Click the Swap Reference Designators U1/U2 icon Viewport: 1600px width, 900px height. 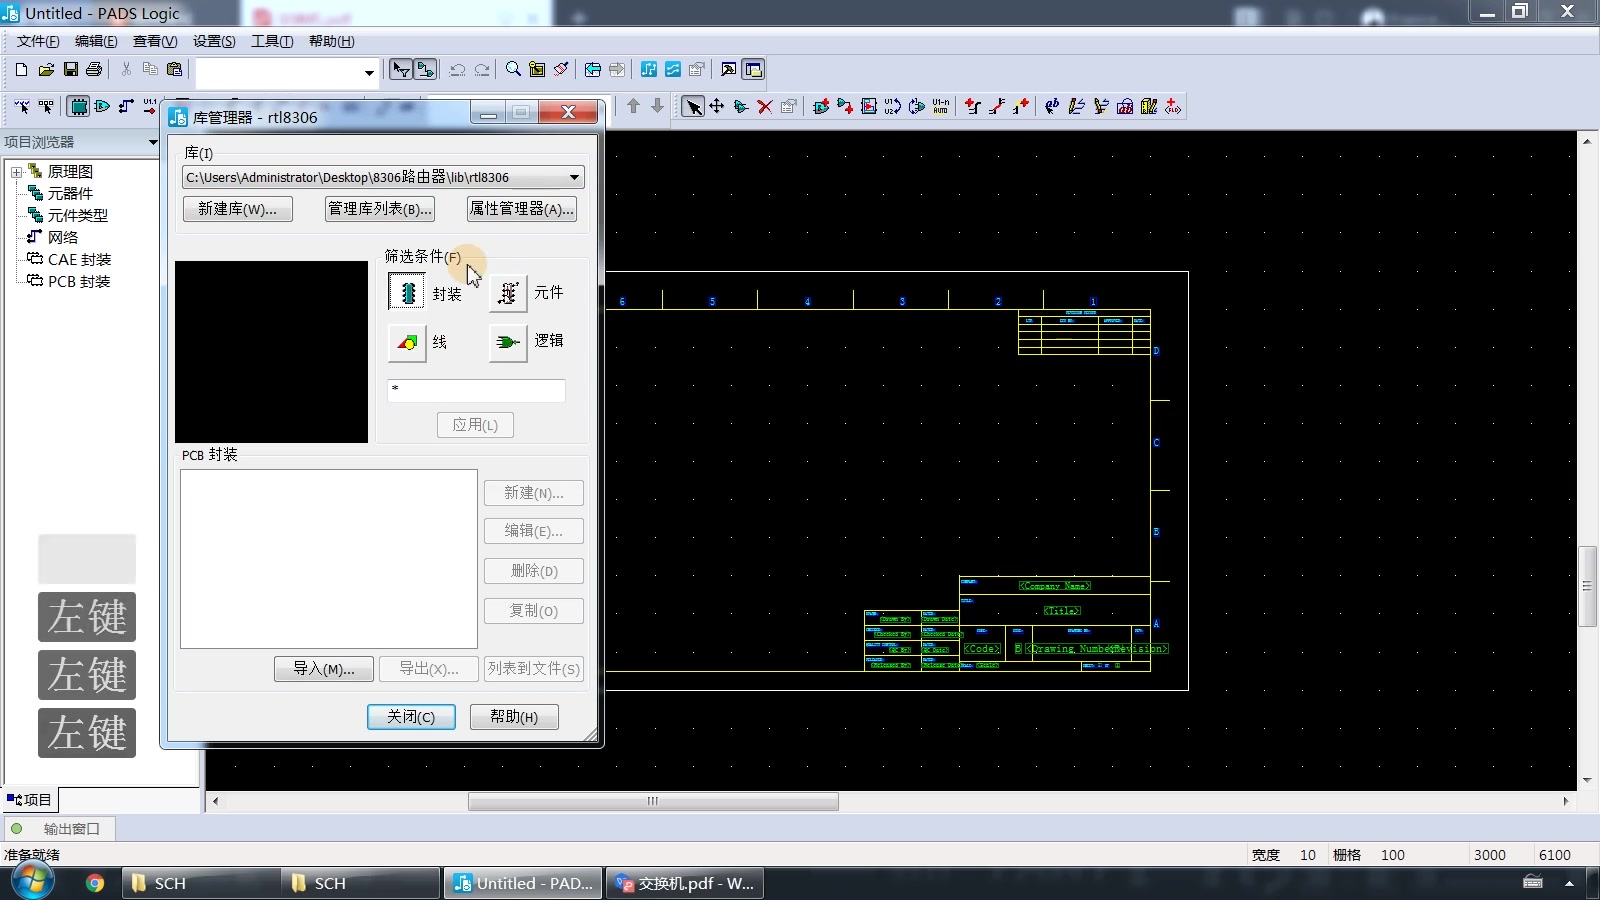point(893,107)
